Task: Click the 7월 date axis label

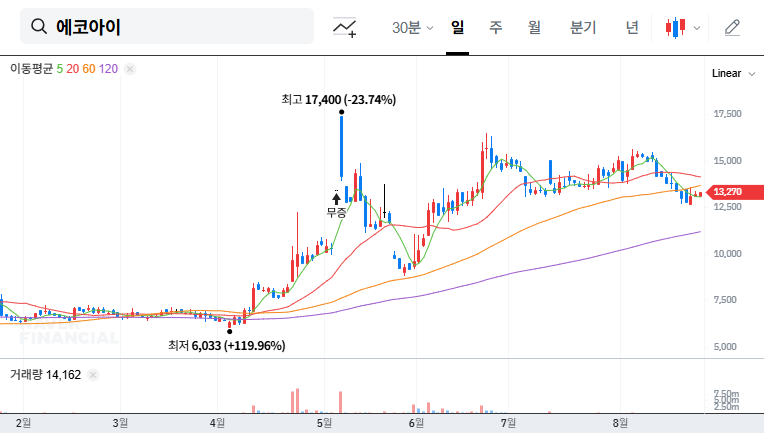Action: [508, 423]
